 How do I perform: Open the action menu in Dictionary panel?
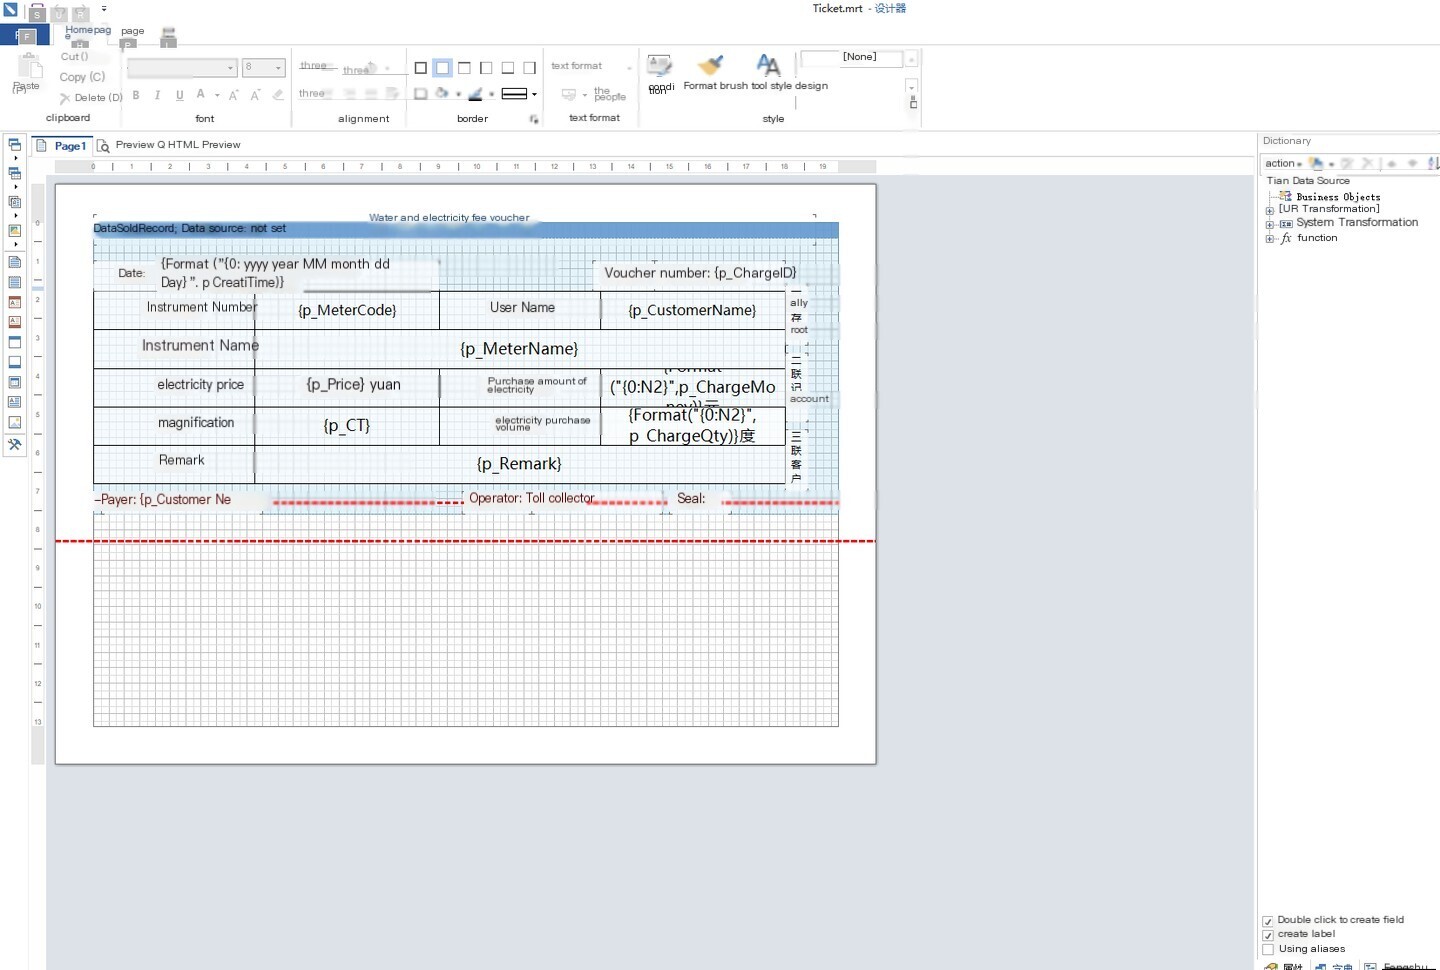point(1283,163)
